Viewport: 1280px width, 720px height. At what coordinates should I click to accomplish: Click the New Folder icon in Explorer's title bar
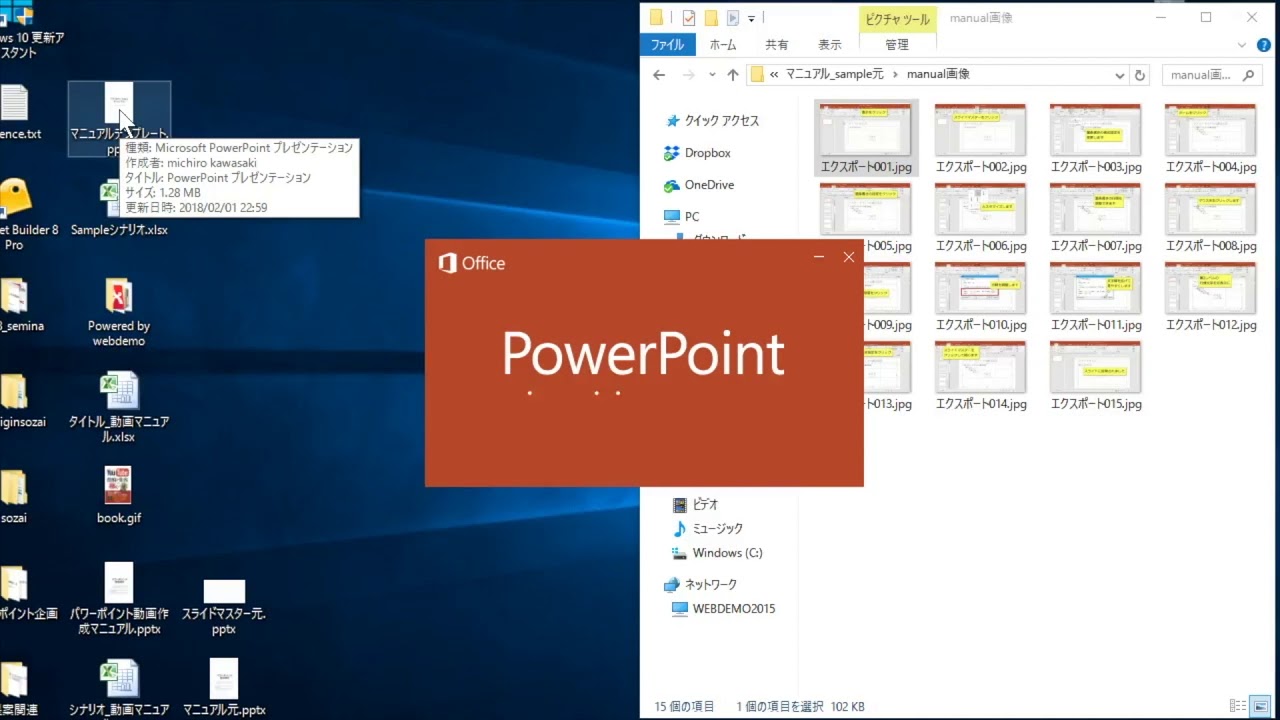click(x=711, y=17)
